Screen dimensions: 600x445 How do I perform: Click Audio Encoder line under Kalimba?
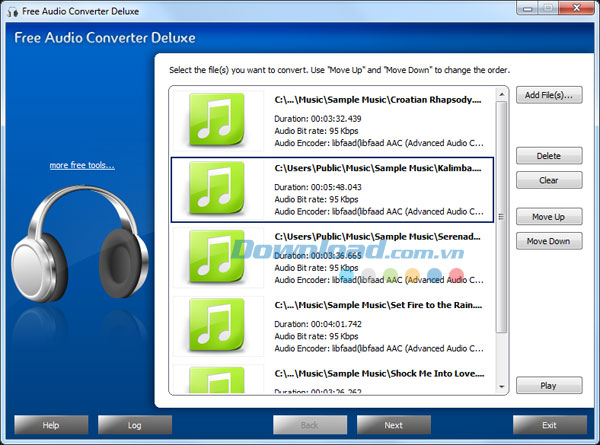click(379, 212)
